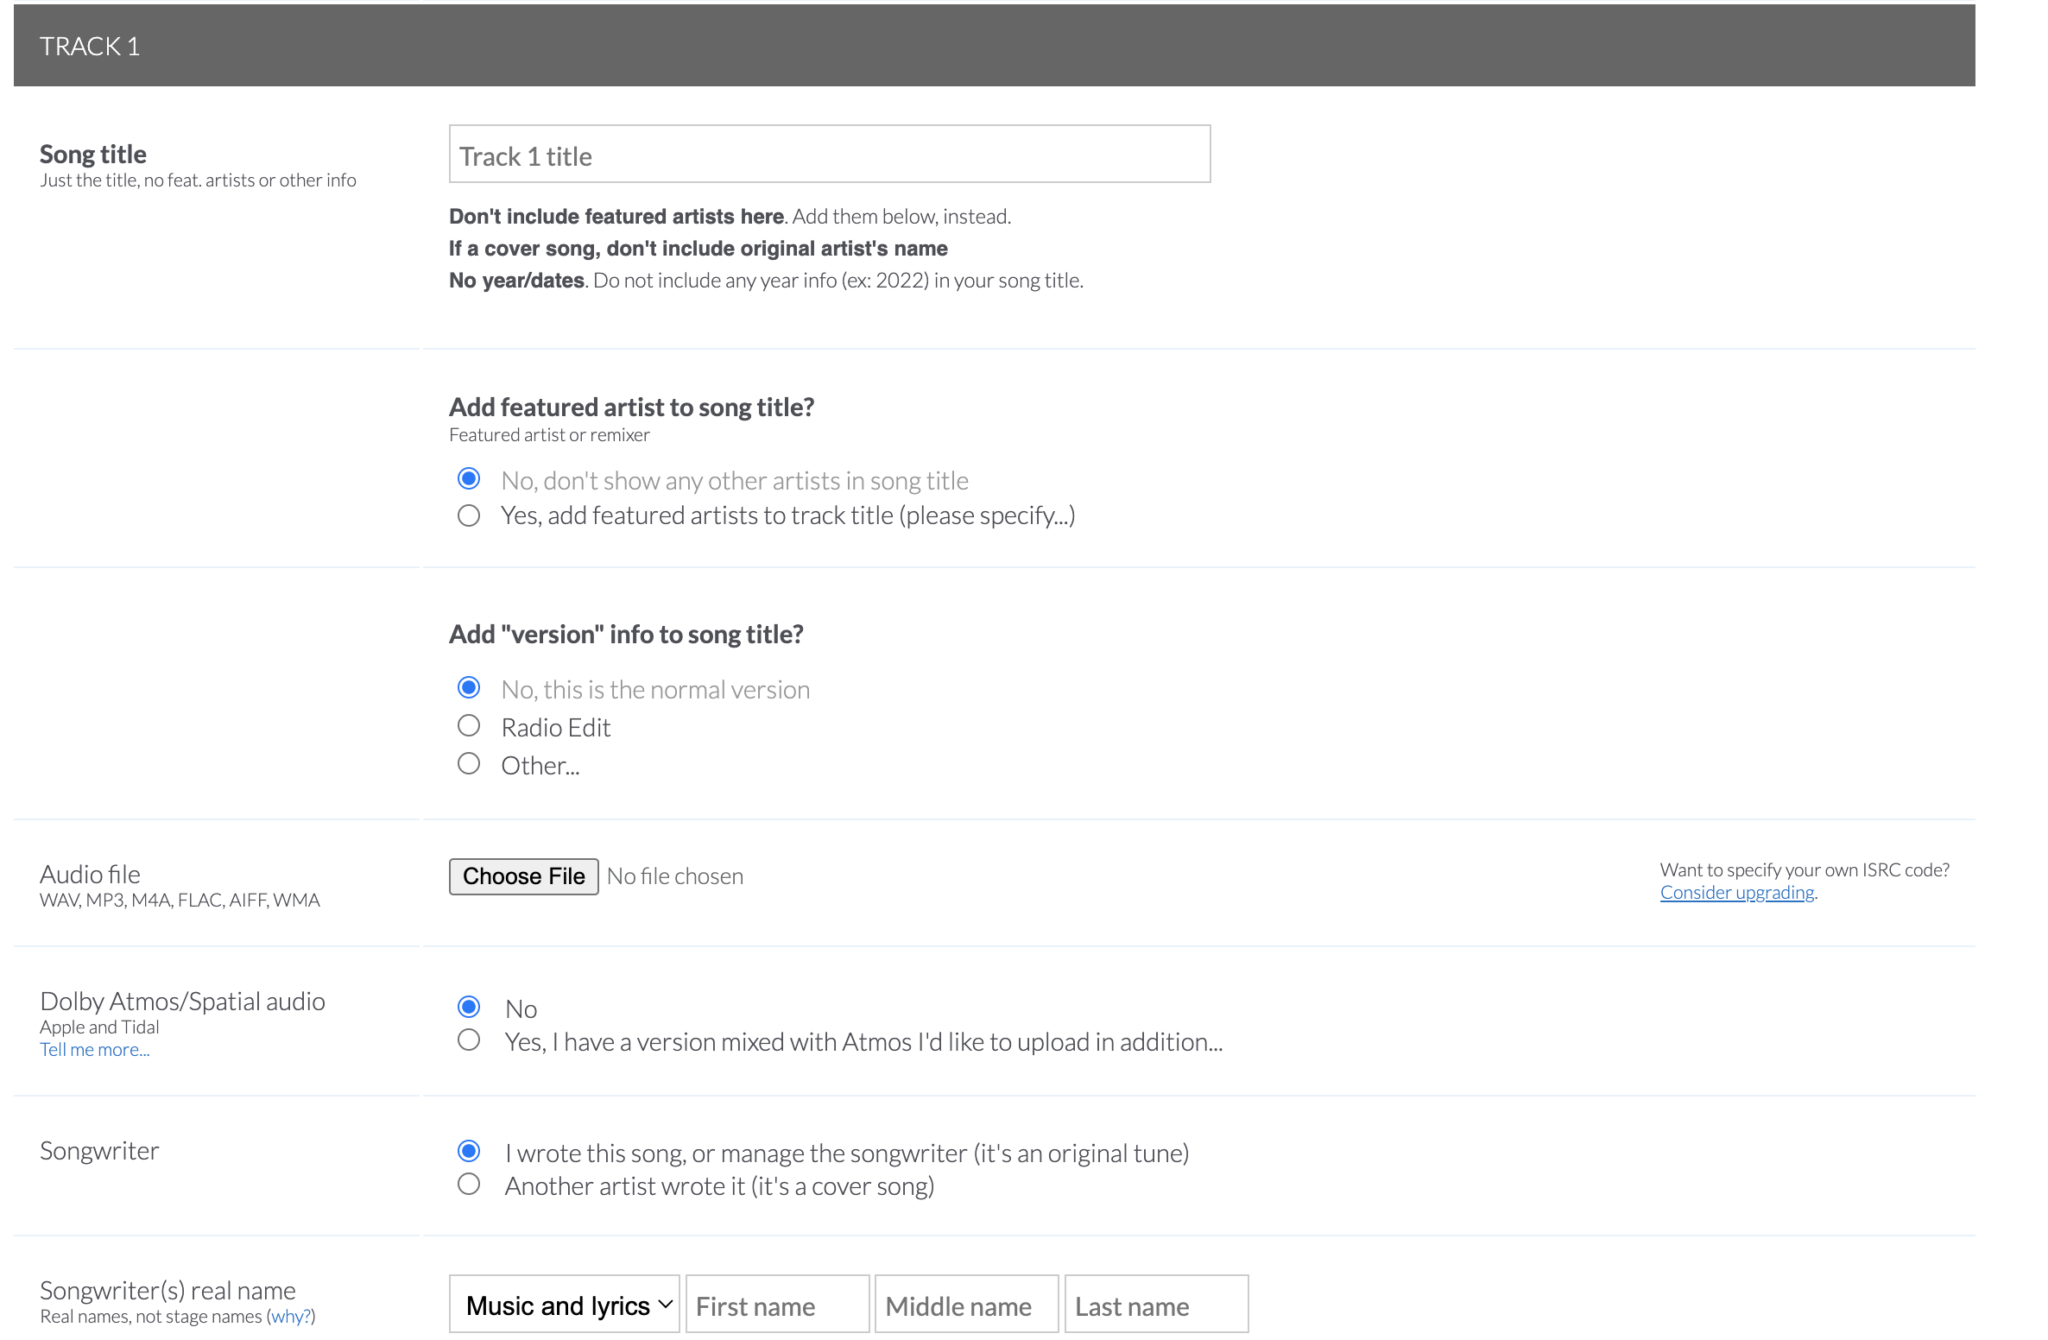The width and height of the screenshot is (2048, 1340).
Task: Open the Consider upgrading link
Action: coord(1736,893)
